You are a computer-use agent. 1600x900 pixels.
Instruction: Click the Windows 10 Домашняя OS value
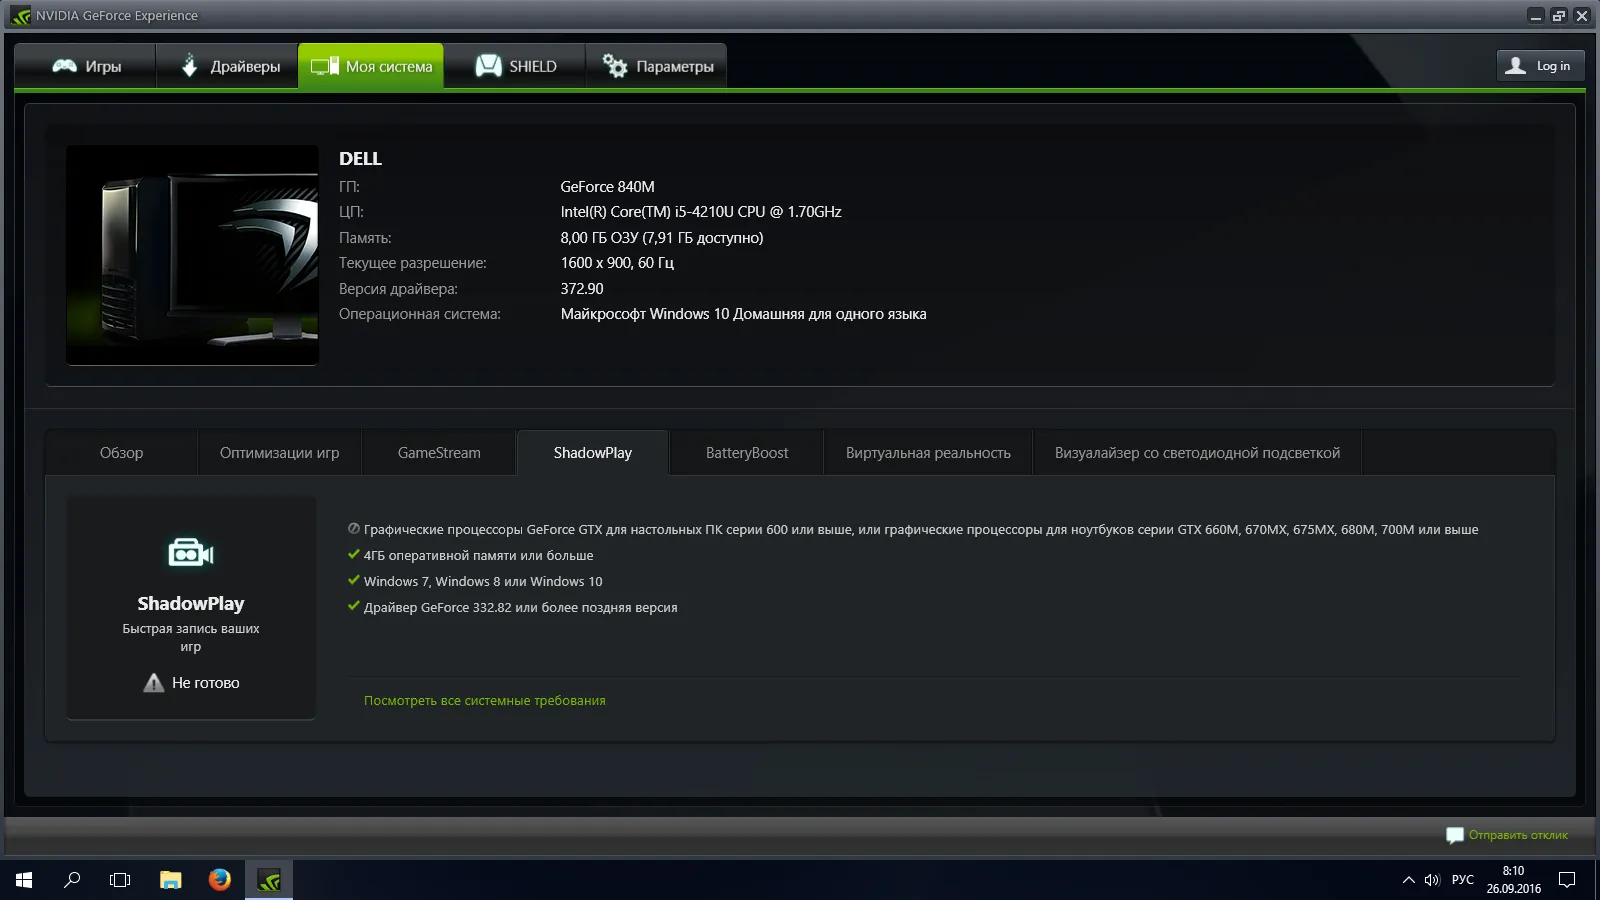tap(743, 314)
